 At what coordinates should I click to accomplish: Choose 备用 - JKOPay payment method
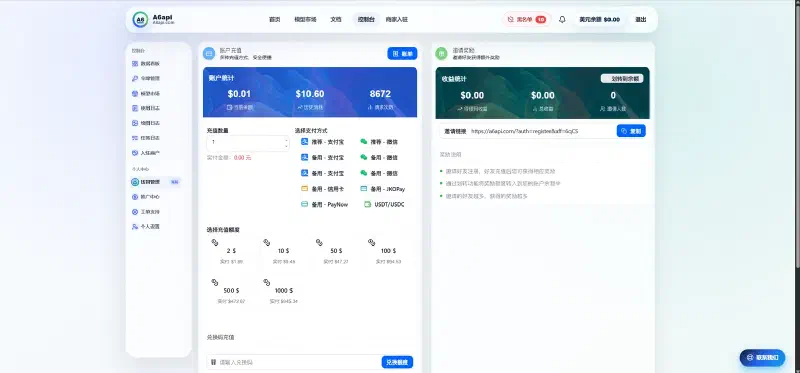pyautogui.click(x=383, y=189)
